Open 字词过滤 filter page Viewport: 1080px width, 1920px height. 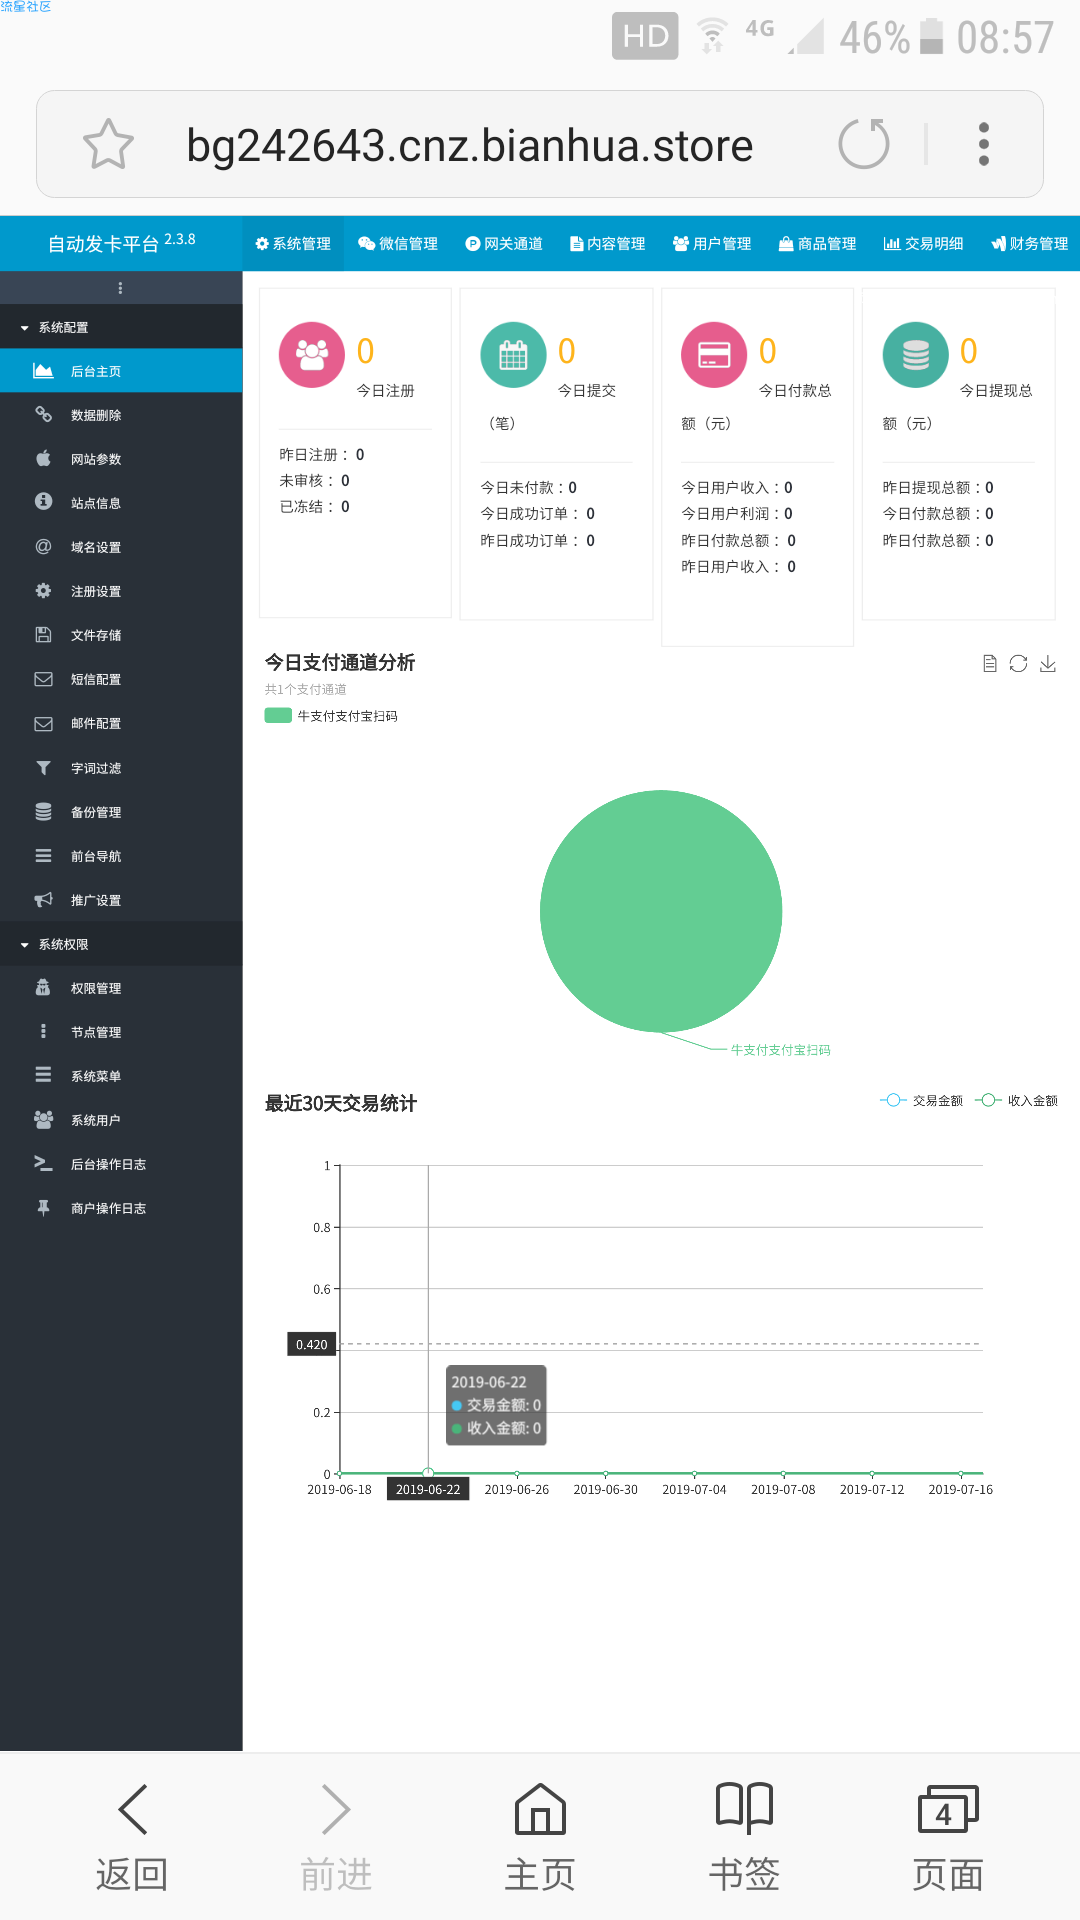[121, 768]
